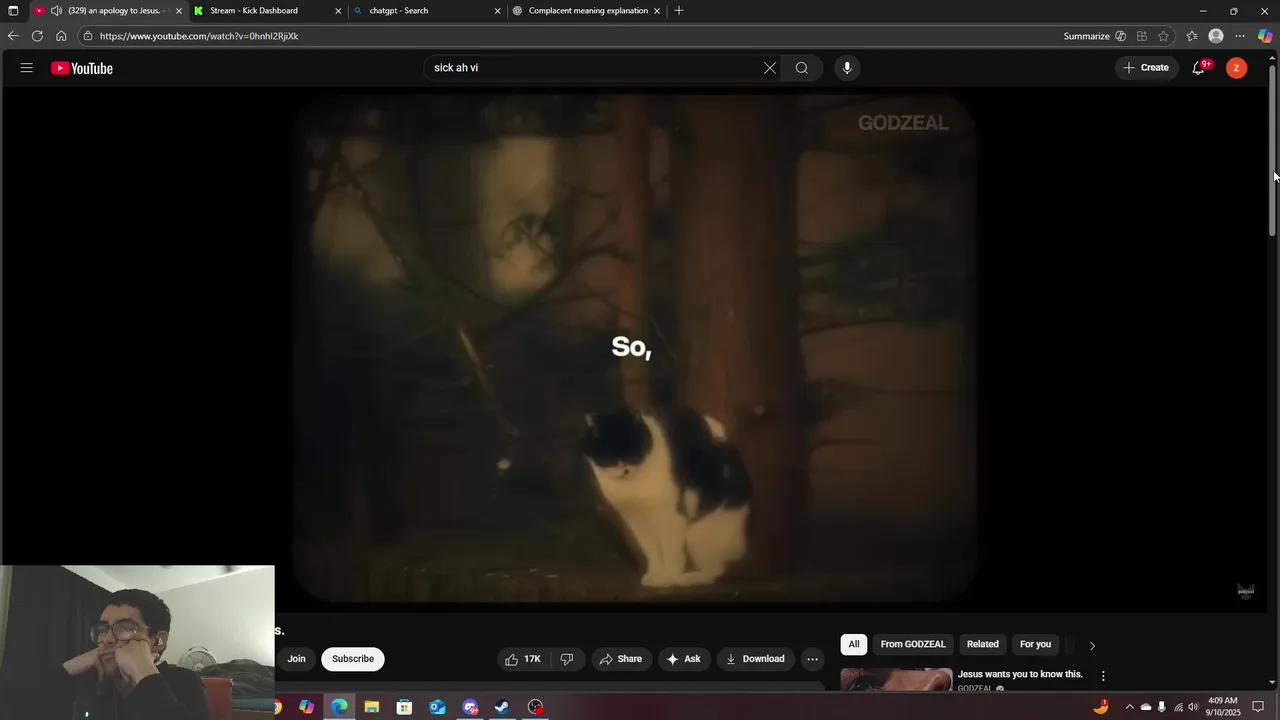Open OBS Studio on the taskbar
The width and height of the screenshot is (1280, 720).
(536, 707)
